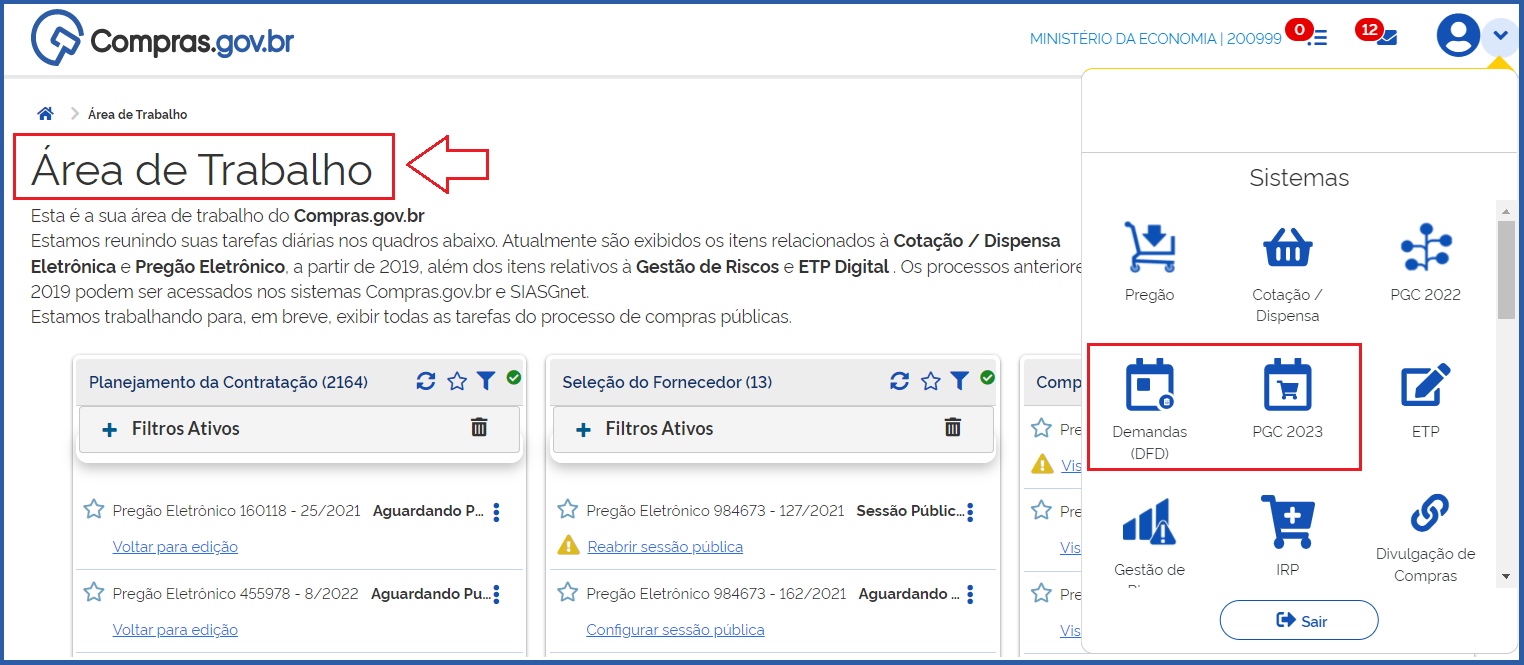Favorite Pregão Eletrônico 160118 - 25/2021 star
Image resolution: width=1524 pixels, height=665 pixels.
point(94,510)
